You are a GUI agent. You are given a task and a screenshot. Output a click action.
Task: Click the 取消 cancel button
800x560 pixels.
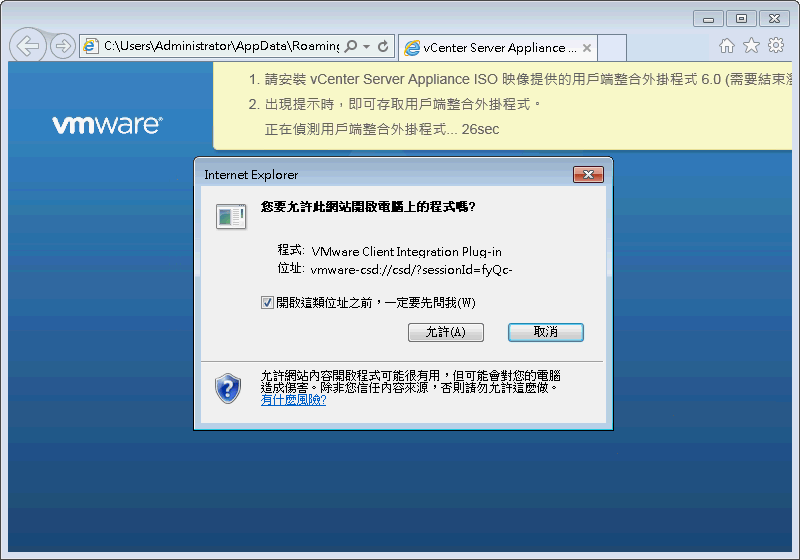coord(546,333)
